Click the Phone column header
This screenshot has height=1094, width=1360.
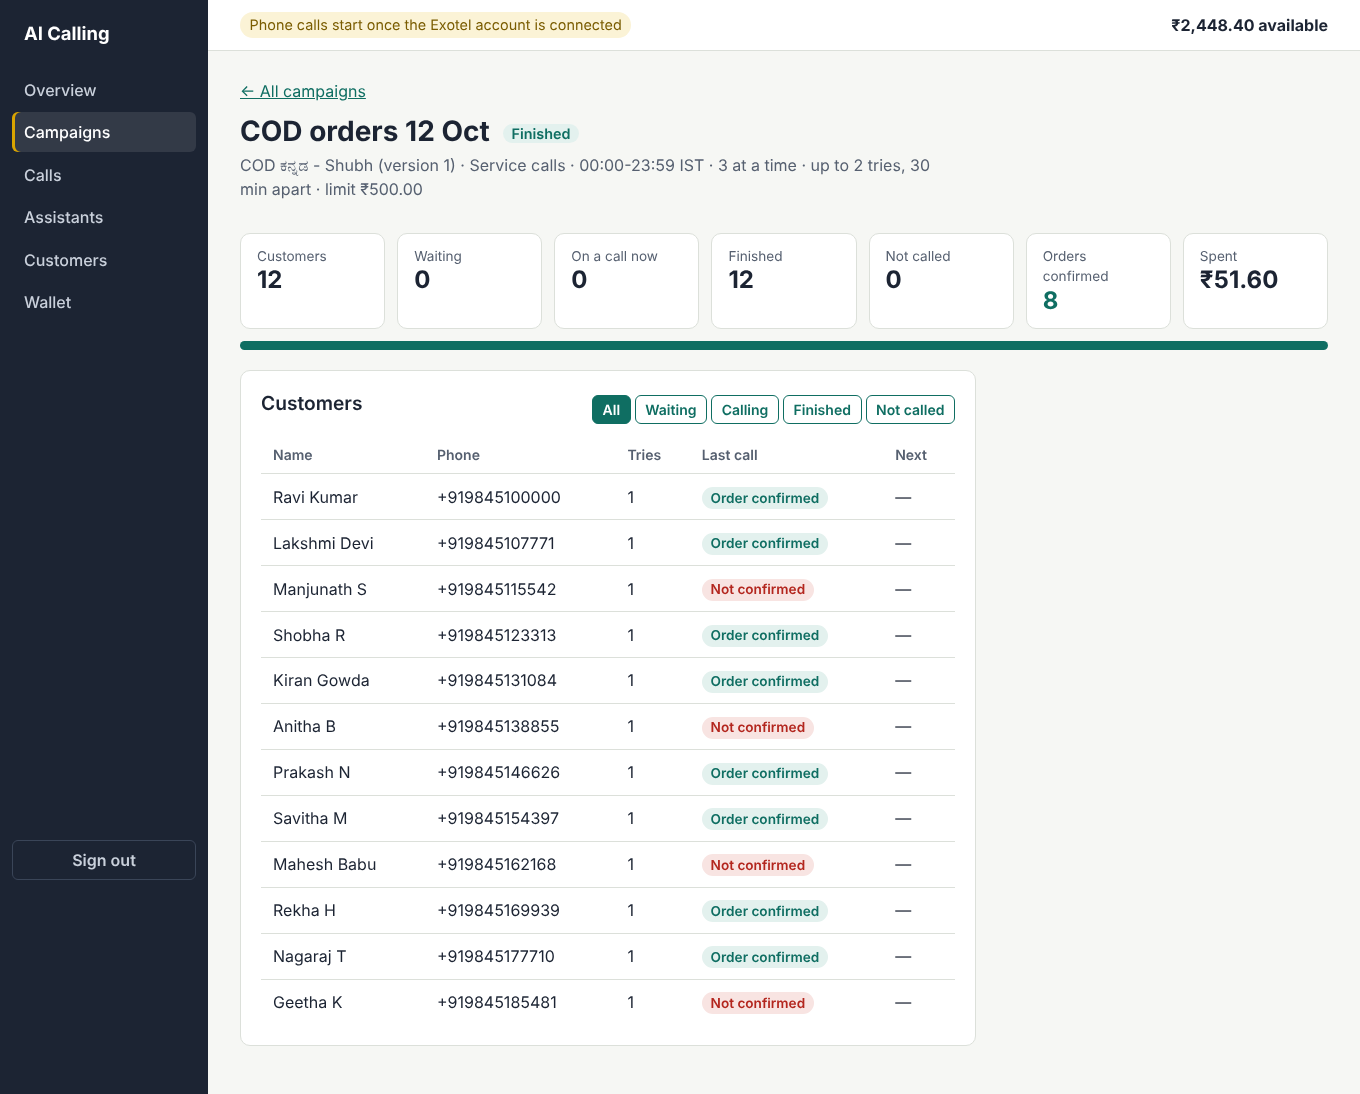(458, 455)
